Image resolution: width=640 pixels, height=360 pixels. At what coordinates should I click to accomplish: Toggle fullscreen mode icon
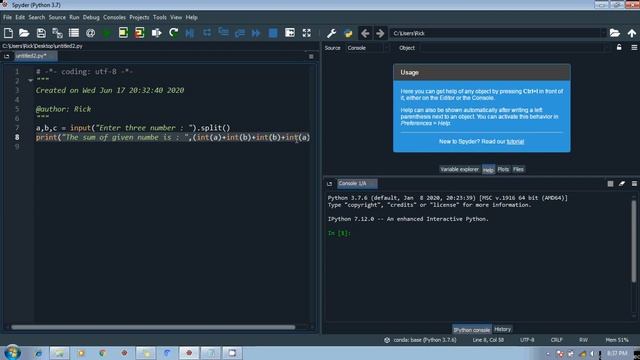(x=307, y=33)
